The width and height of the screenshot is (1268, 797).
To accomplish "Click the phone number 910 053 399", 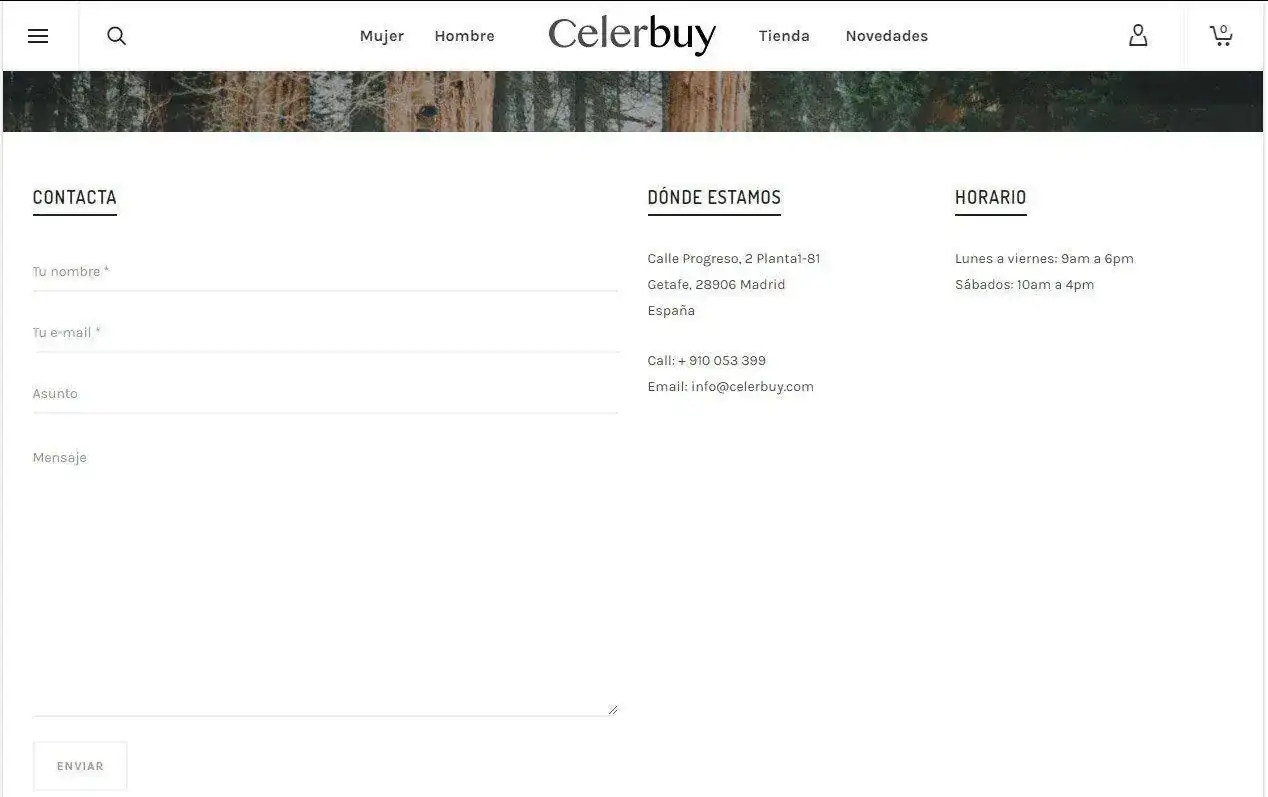I will [727, 361].
